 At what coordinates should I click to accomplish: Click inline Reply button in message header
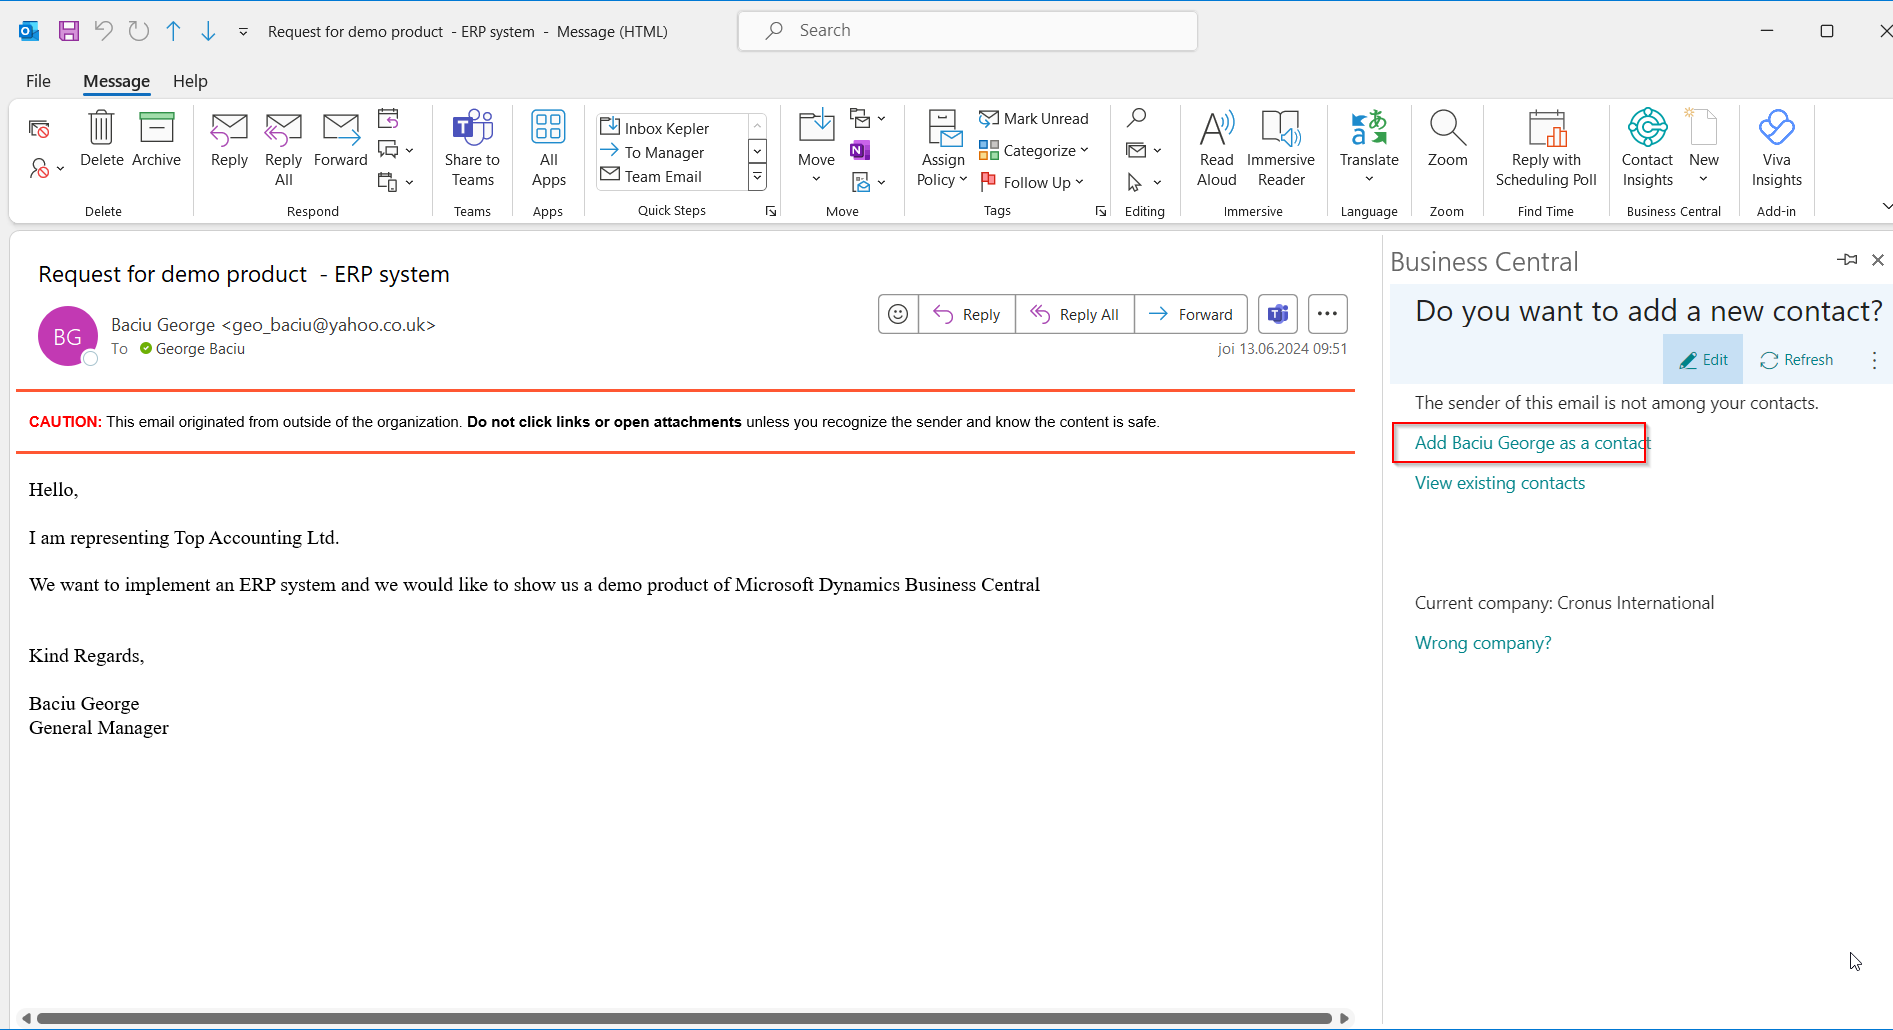(966, 314)
